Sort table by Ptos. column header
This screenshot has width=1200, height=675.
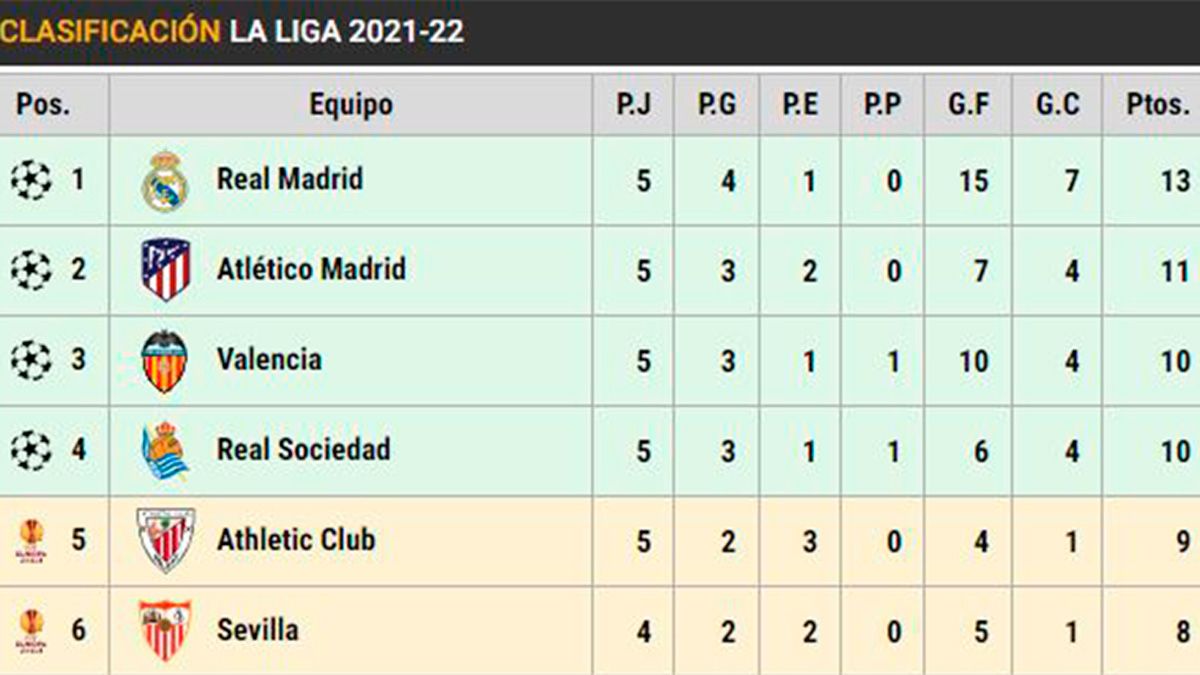1158,104
